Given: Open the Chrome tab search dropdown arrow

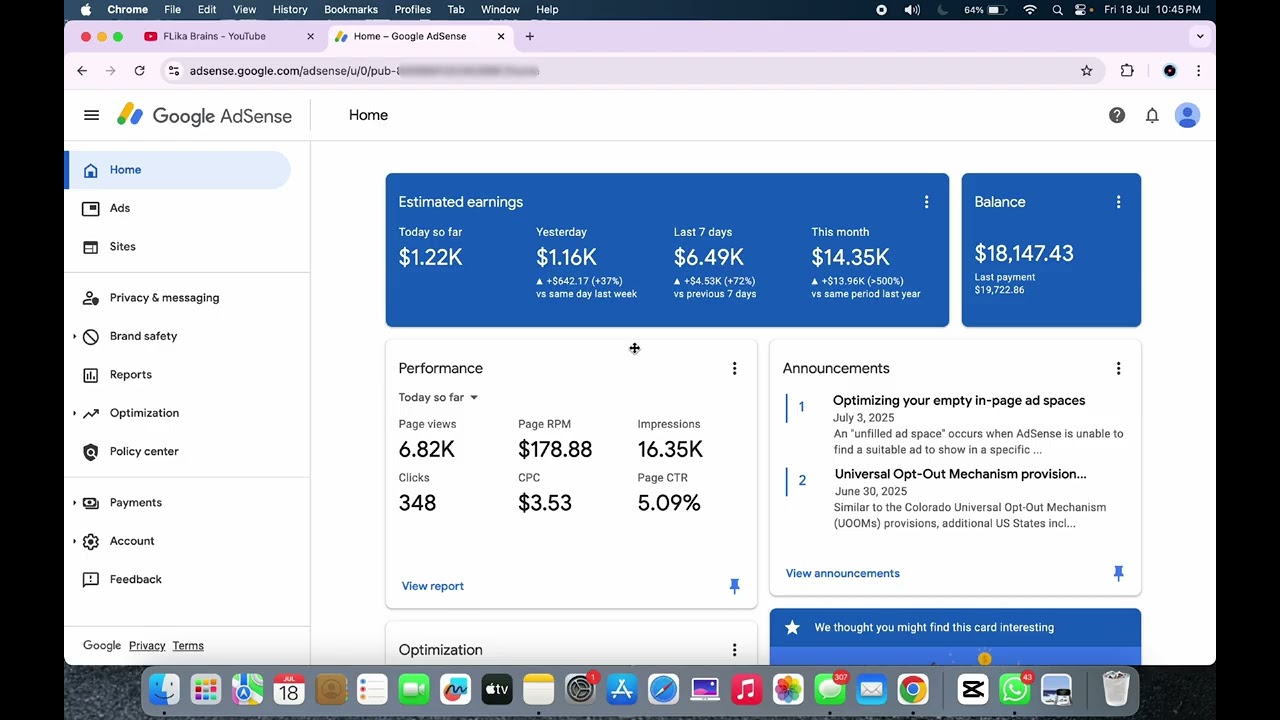Looking at the screenshot, I should 1200,37.
